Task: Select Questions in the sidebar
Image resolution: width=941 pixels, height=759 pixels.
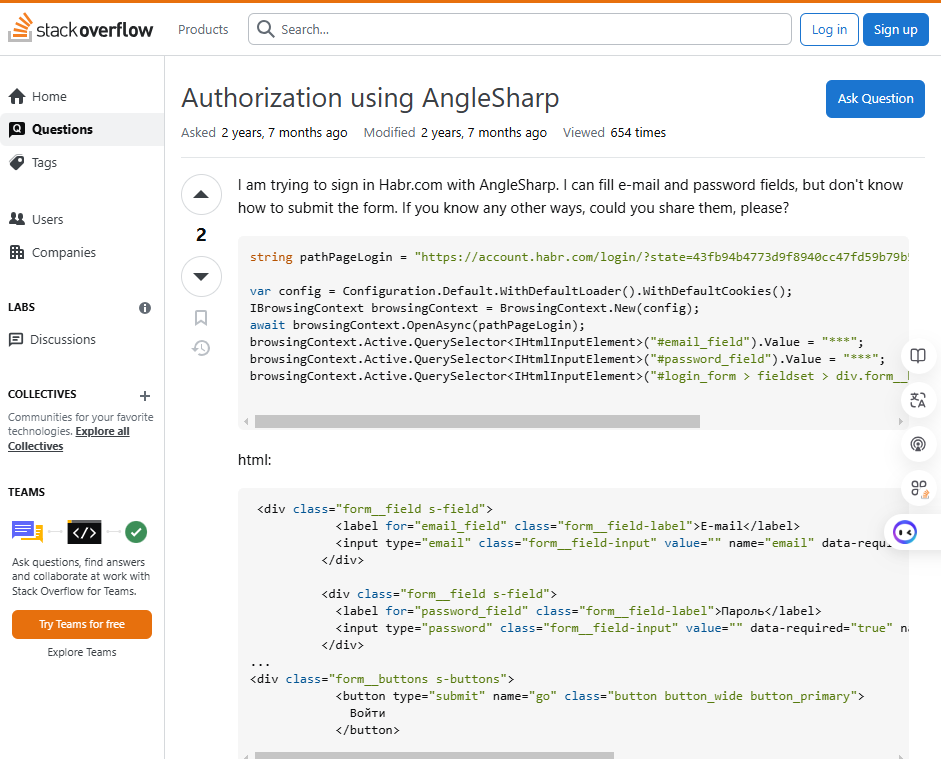Action: (82, 129)
